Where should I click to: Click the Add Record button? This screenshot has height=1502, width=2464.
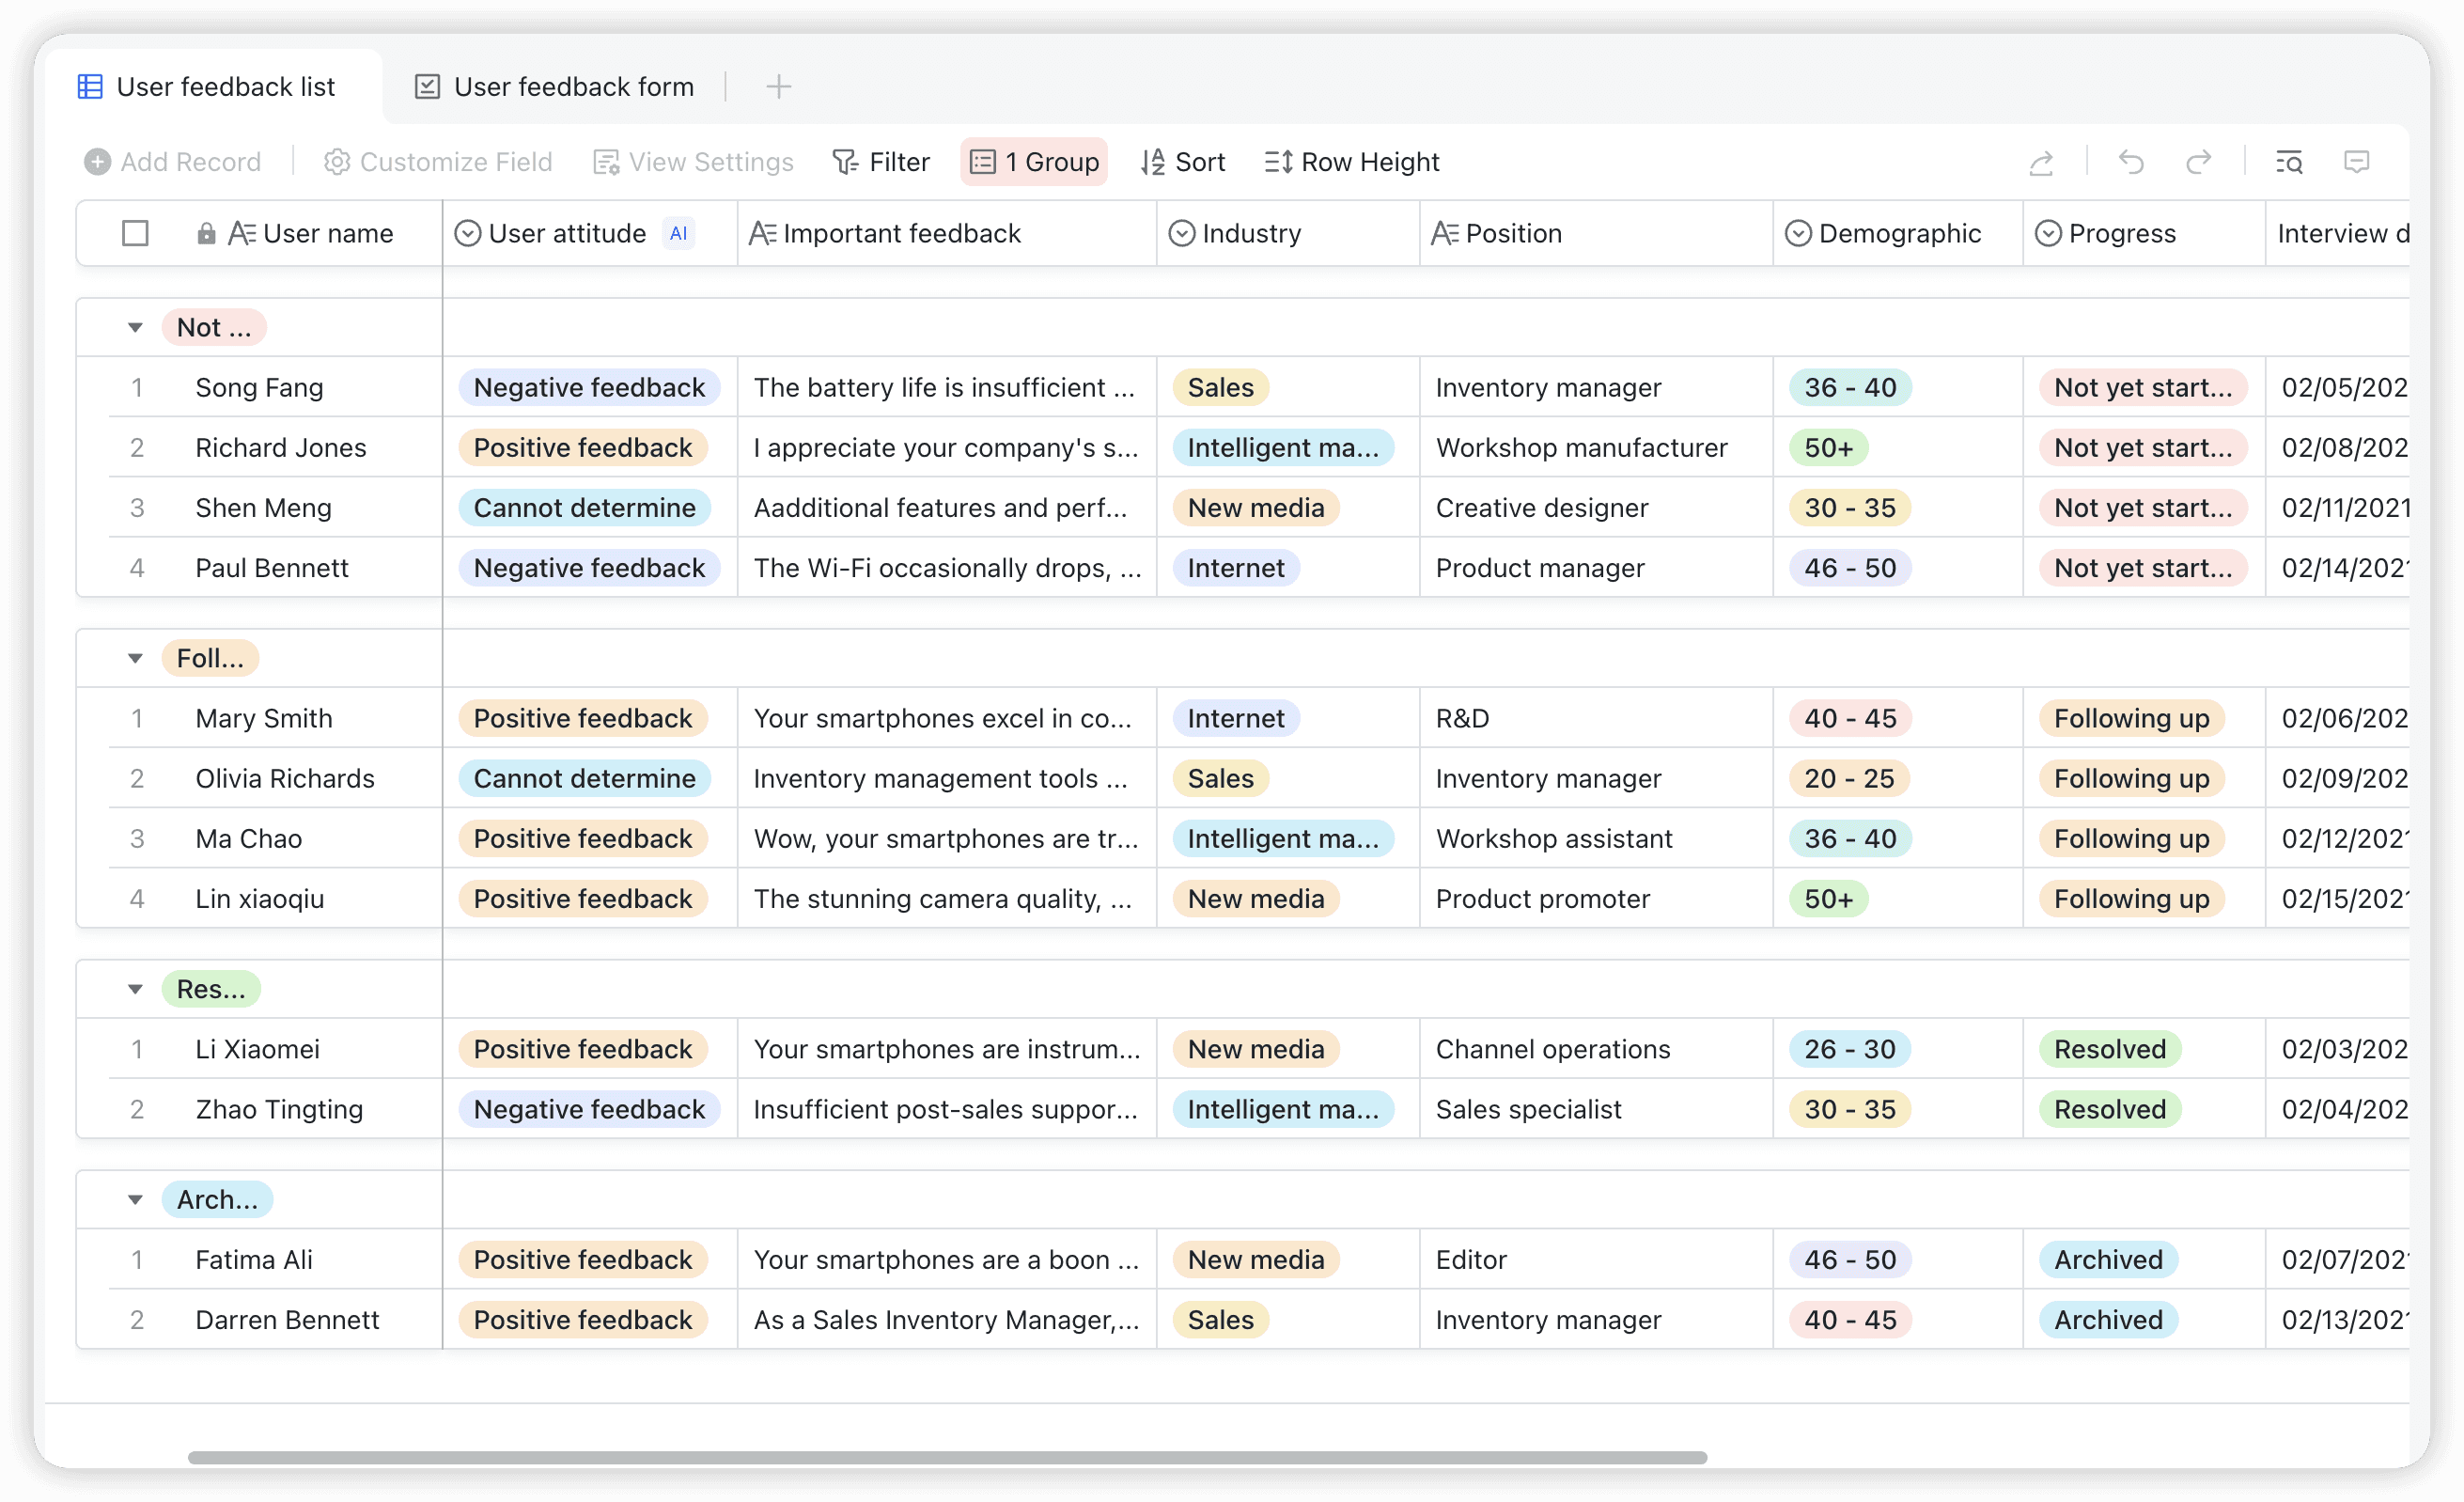pyautogui.click(x=173, y=162)
